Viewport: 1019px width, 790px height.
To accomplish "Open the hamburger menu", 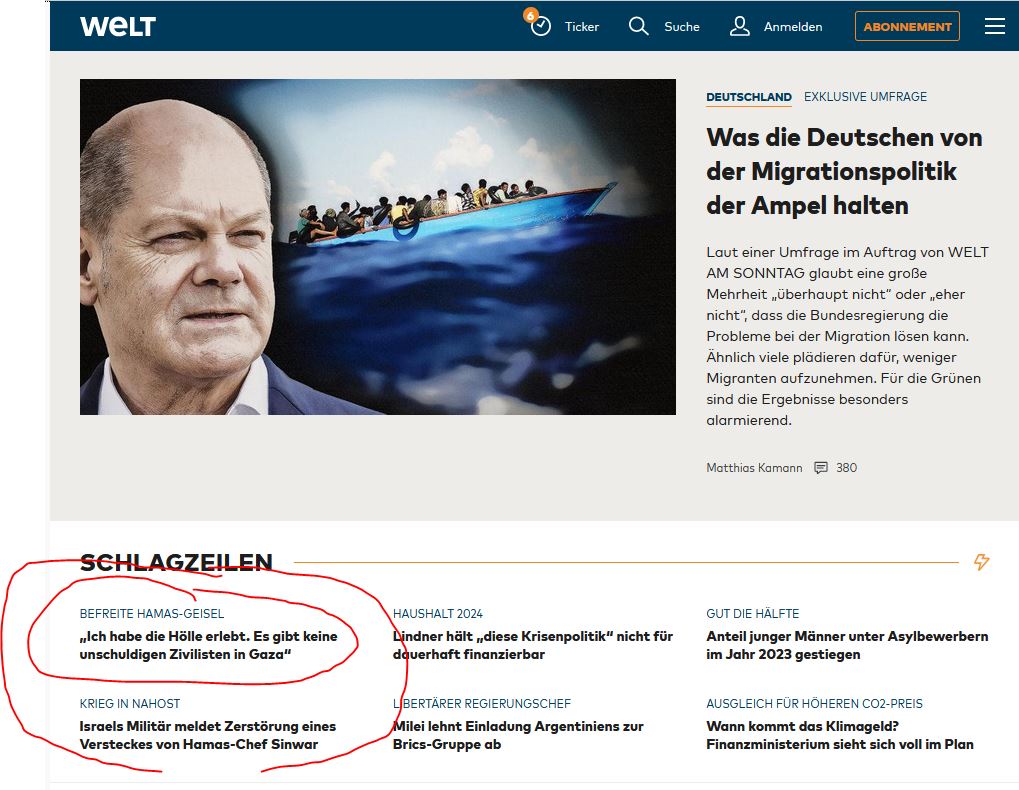I will coord(994,26).
